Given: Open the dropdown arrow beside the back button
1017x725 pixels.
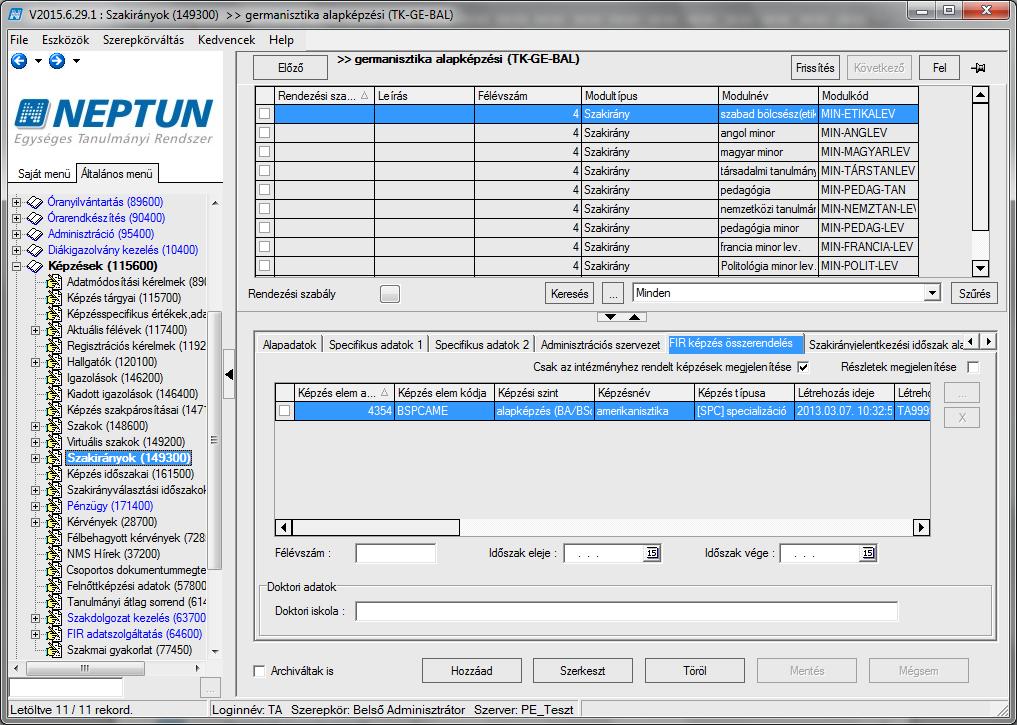Looking at the screenshot, I should click(38, 61).
